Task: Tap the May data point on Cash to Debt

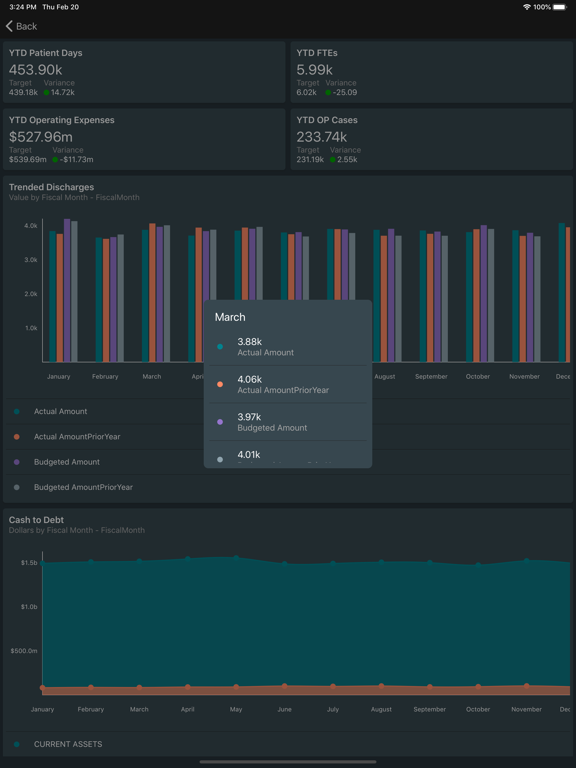Action: 236,558
